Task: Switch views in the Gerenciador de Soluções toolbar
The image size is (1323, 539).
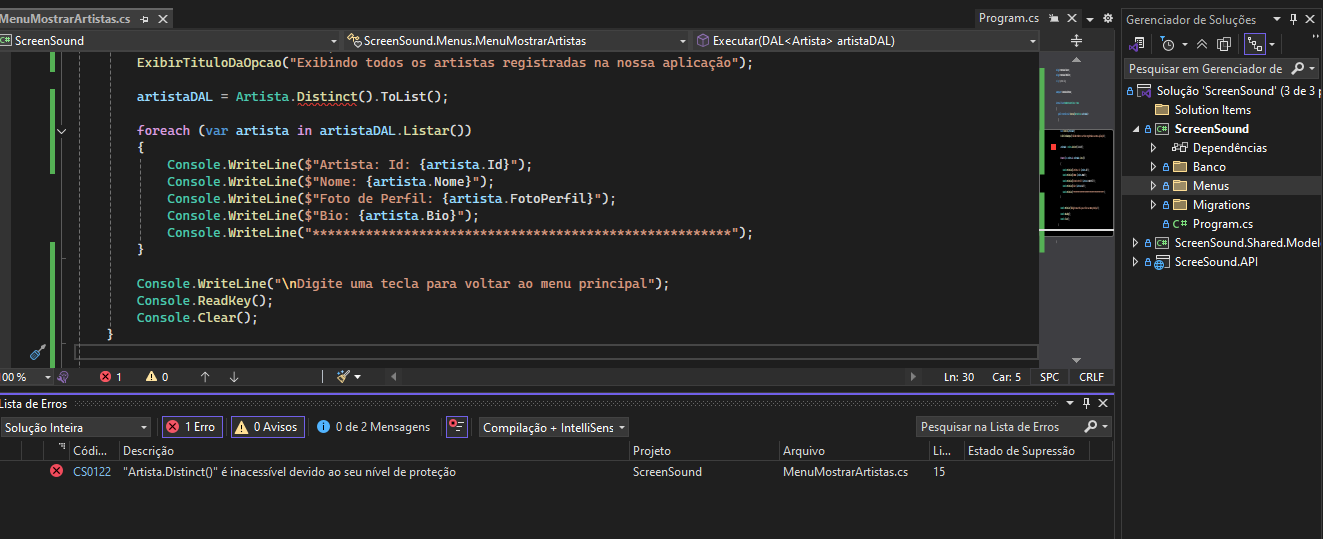Action: 1136,44
